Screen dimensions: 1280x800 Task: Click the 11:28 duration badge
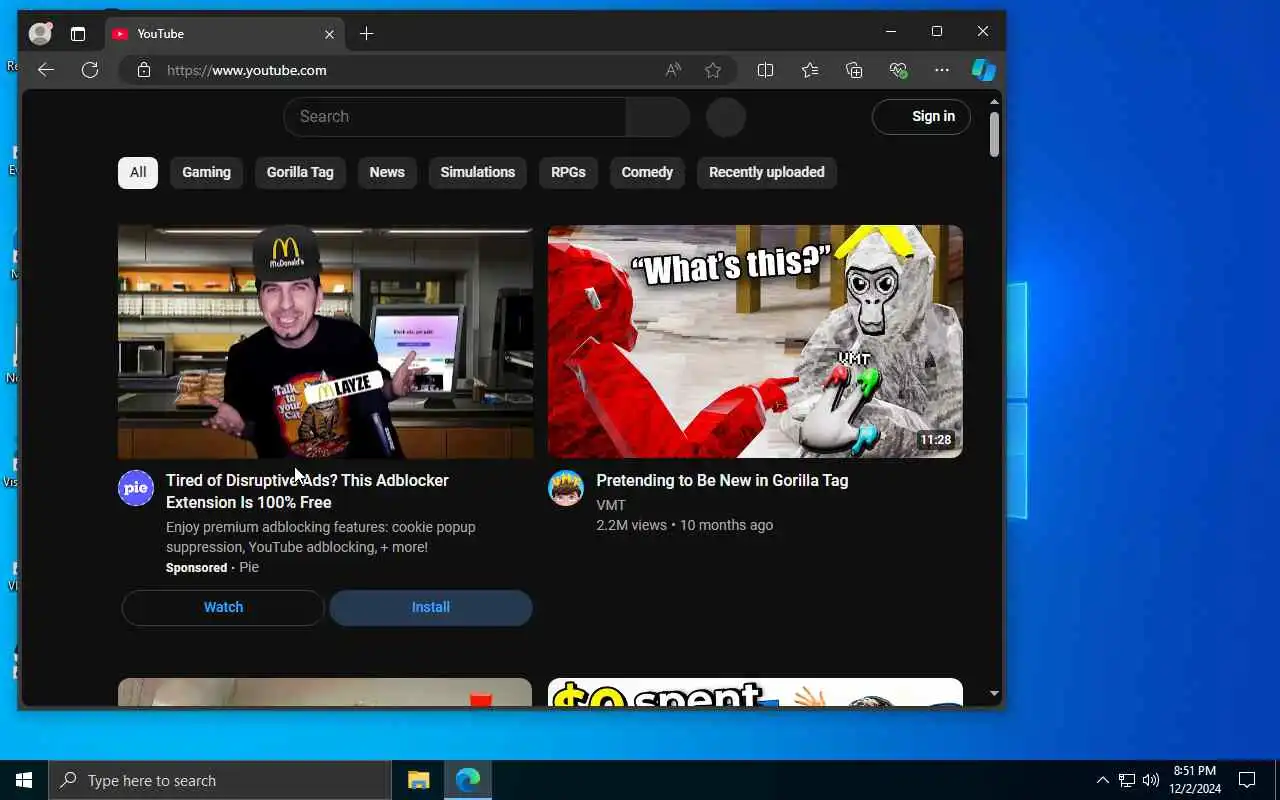click(x=936, y=440)
